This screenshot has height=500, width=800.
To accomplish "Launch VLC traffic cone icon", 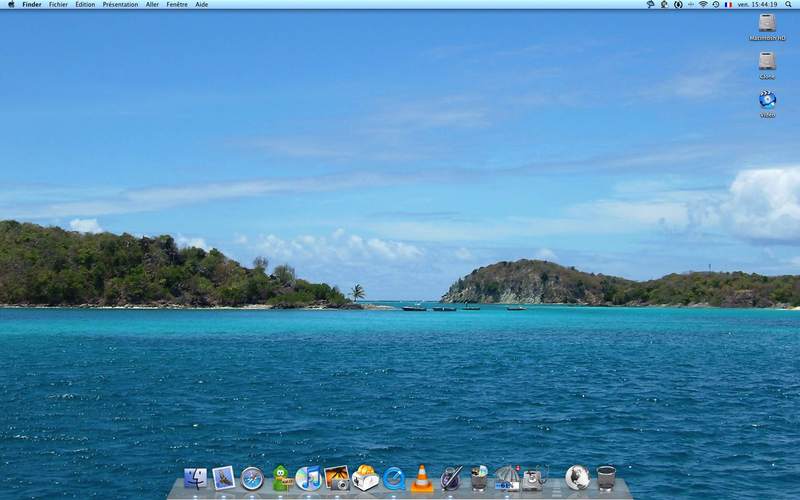I will coord(422,479).
